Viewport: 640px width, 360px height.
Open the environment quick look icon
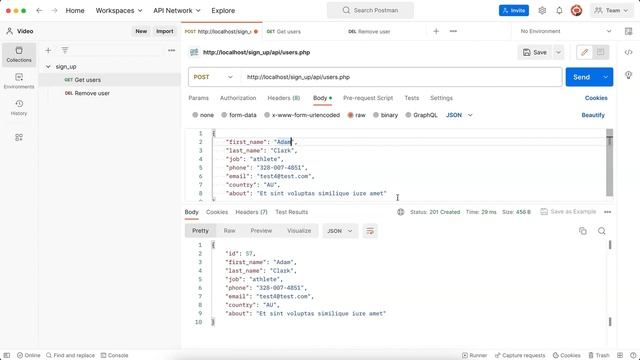(x=629, y=31)
